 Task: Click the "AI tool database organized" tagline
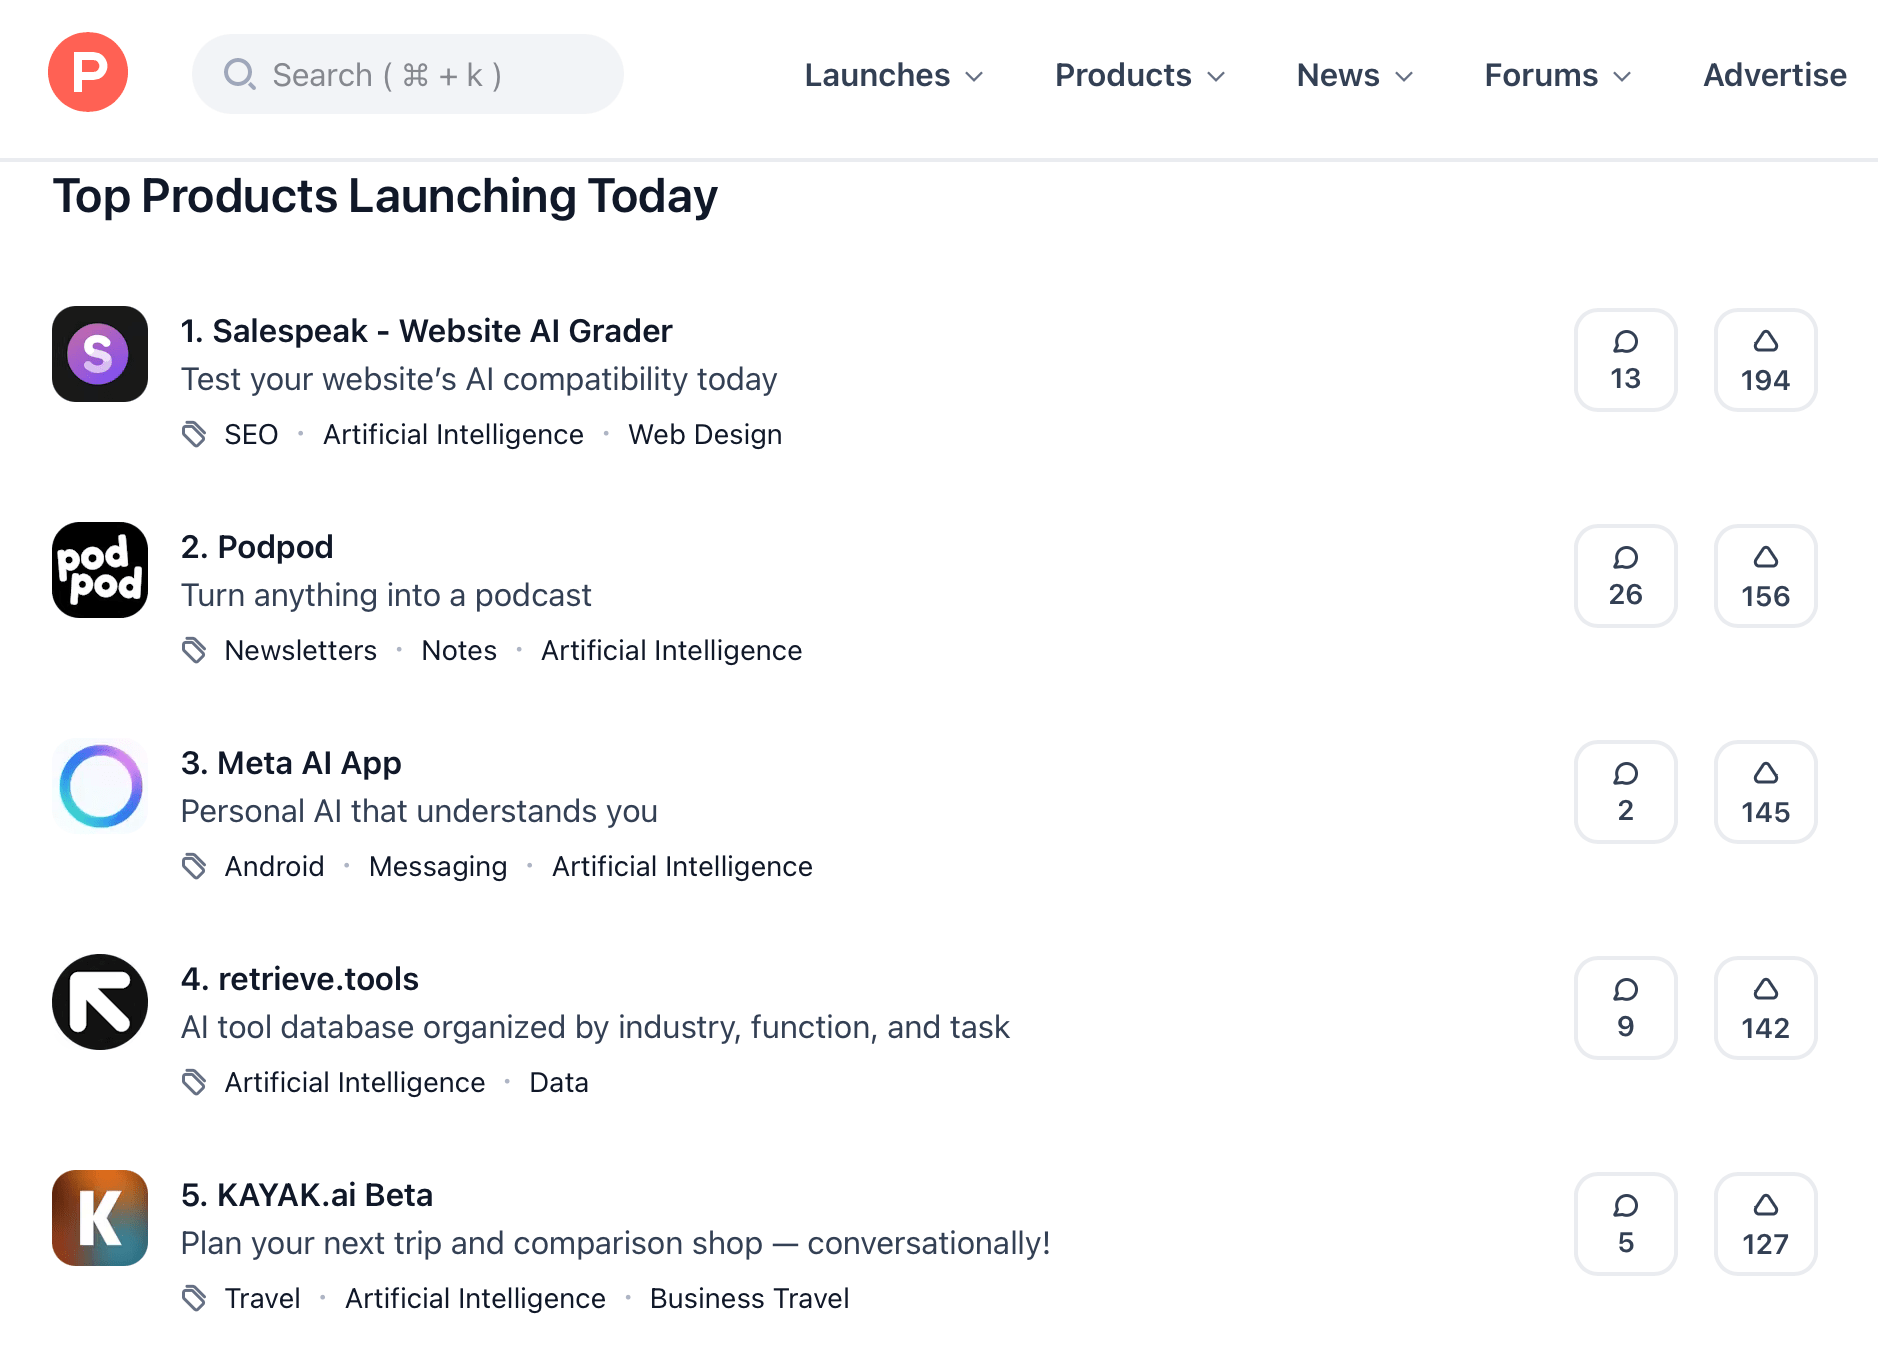(x=595, y=1028)
